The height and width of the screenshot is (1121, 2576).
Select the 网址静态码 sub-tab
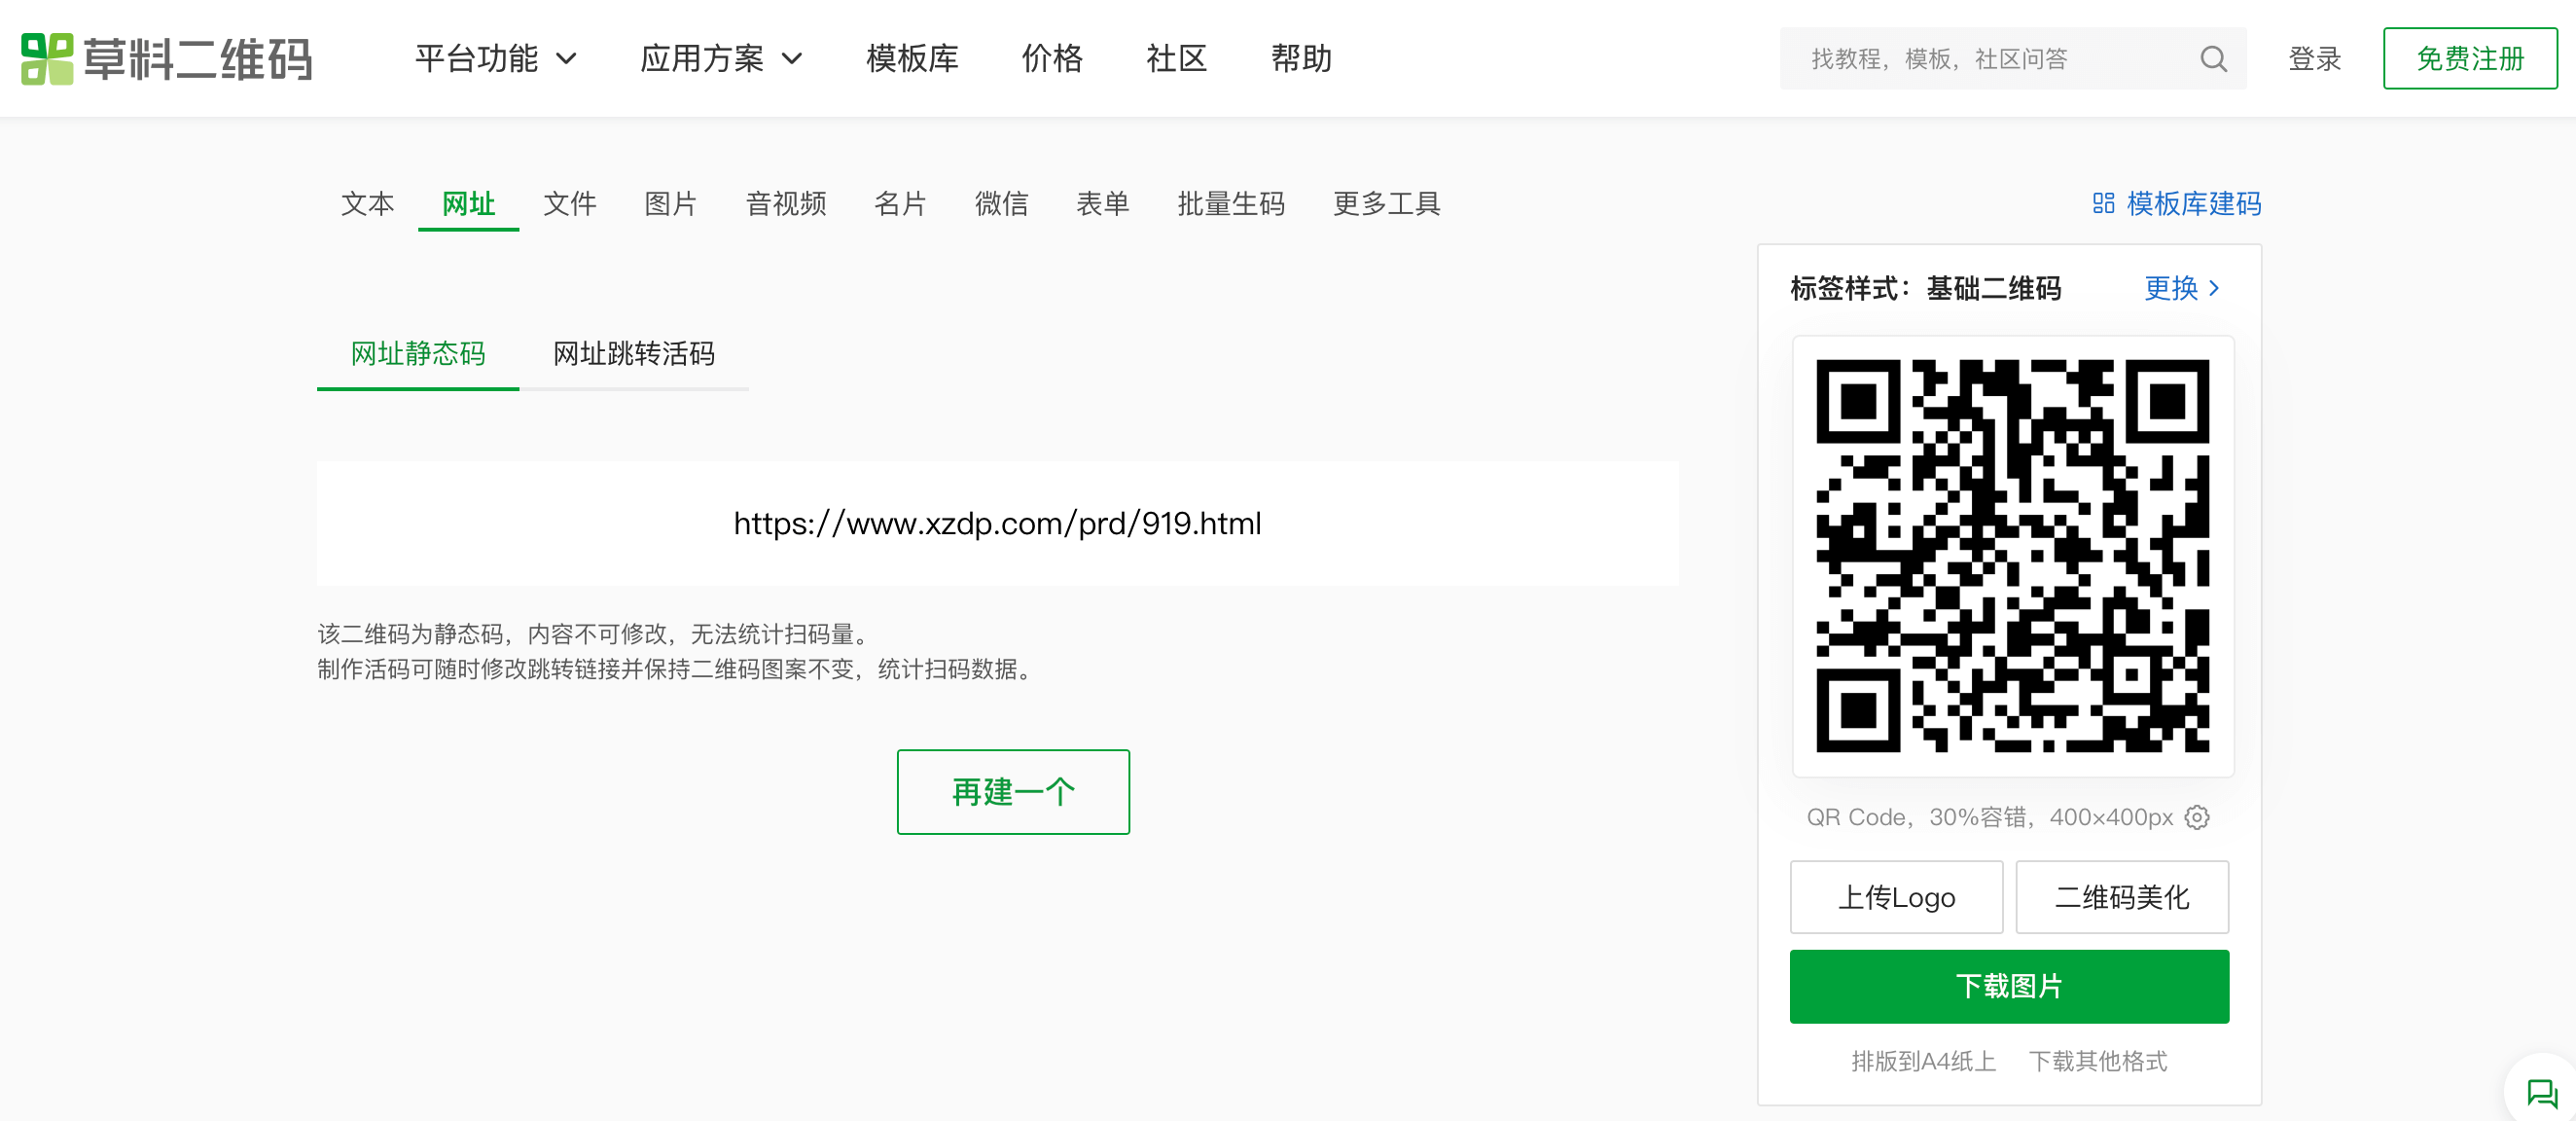[418, 354]
